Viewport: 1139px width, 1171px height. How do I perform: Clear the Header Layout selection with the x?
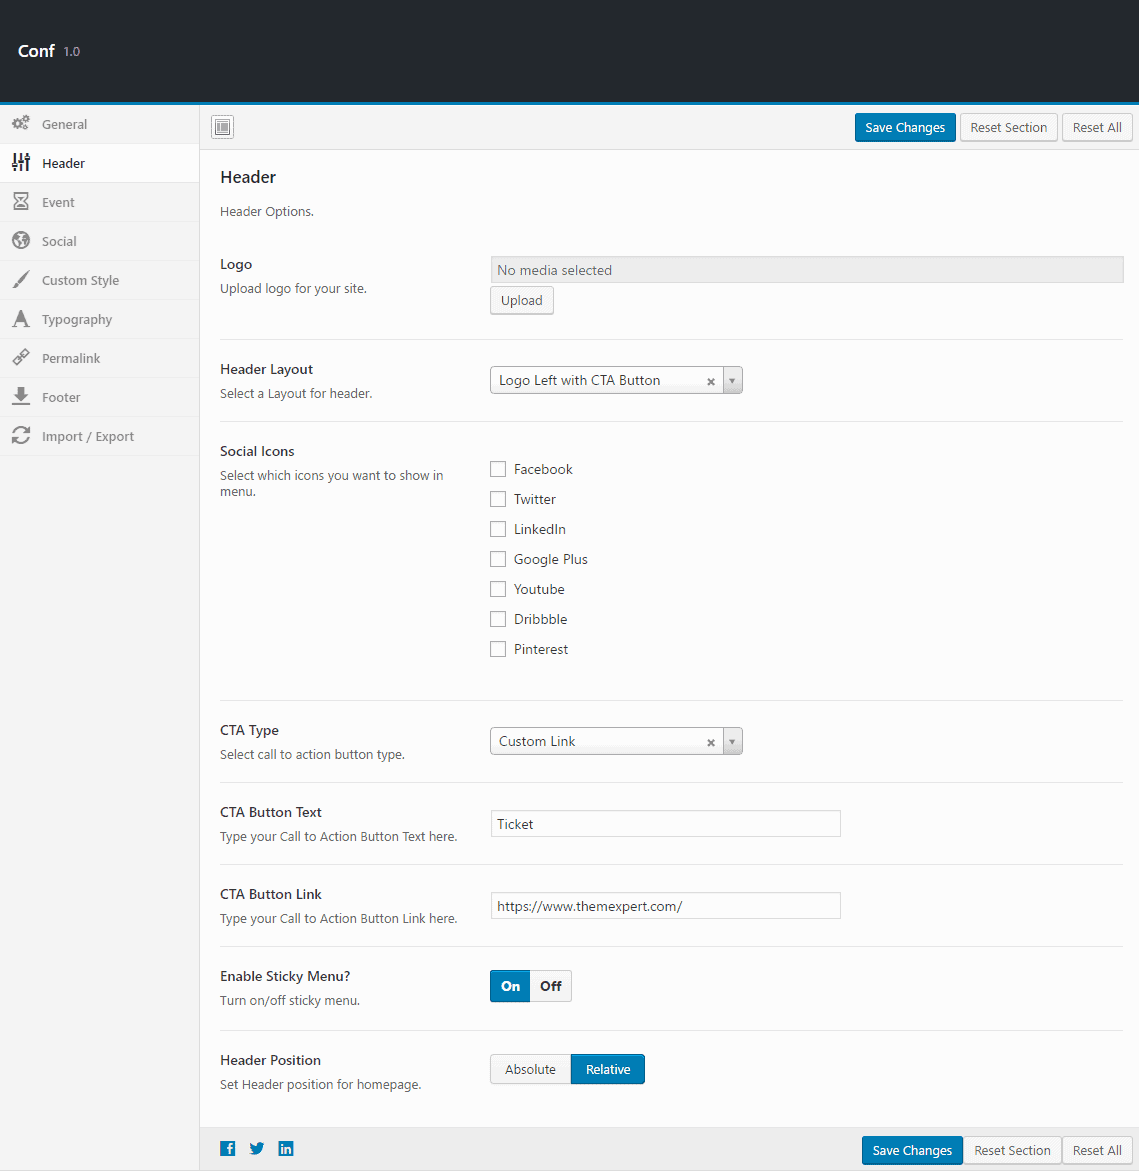[x=711, y=381]
